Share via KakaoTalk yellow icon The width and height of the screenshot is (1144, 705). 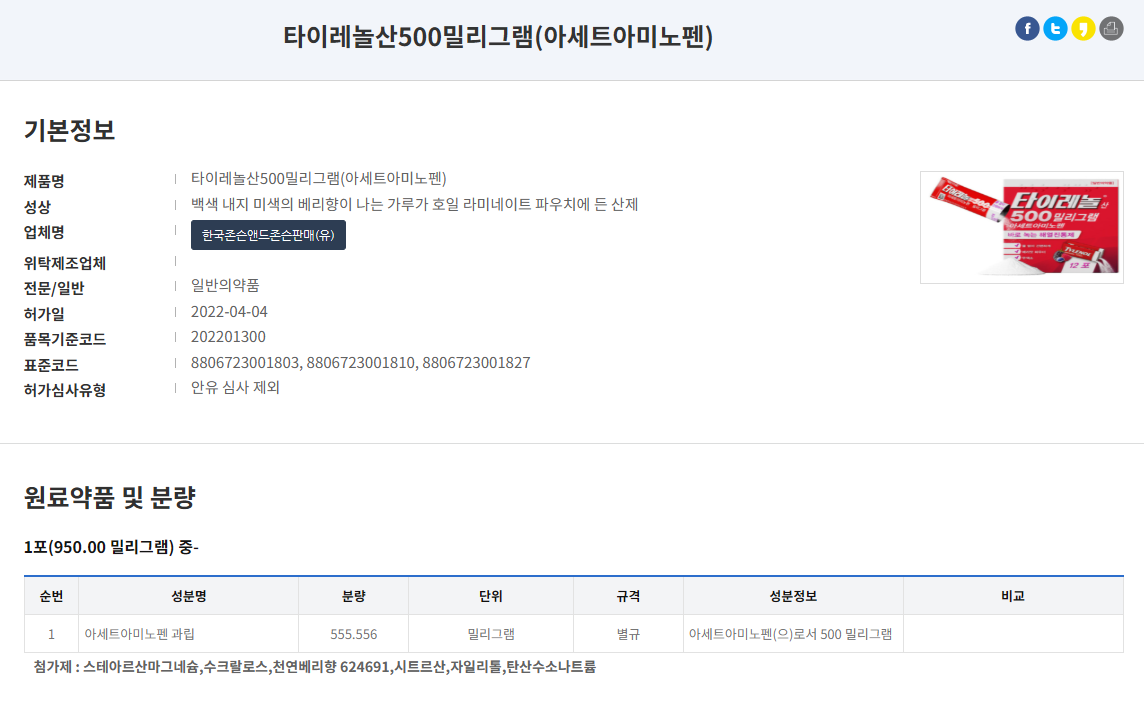point(1083,28)
